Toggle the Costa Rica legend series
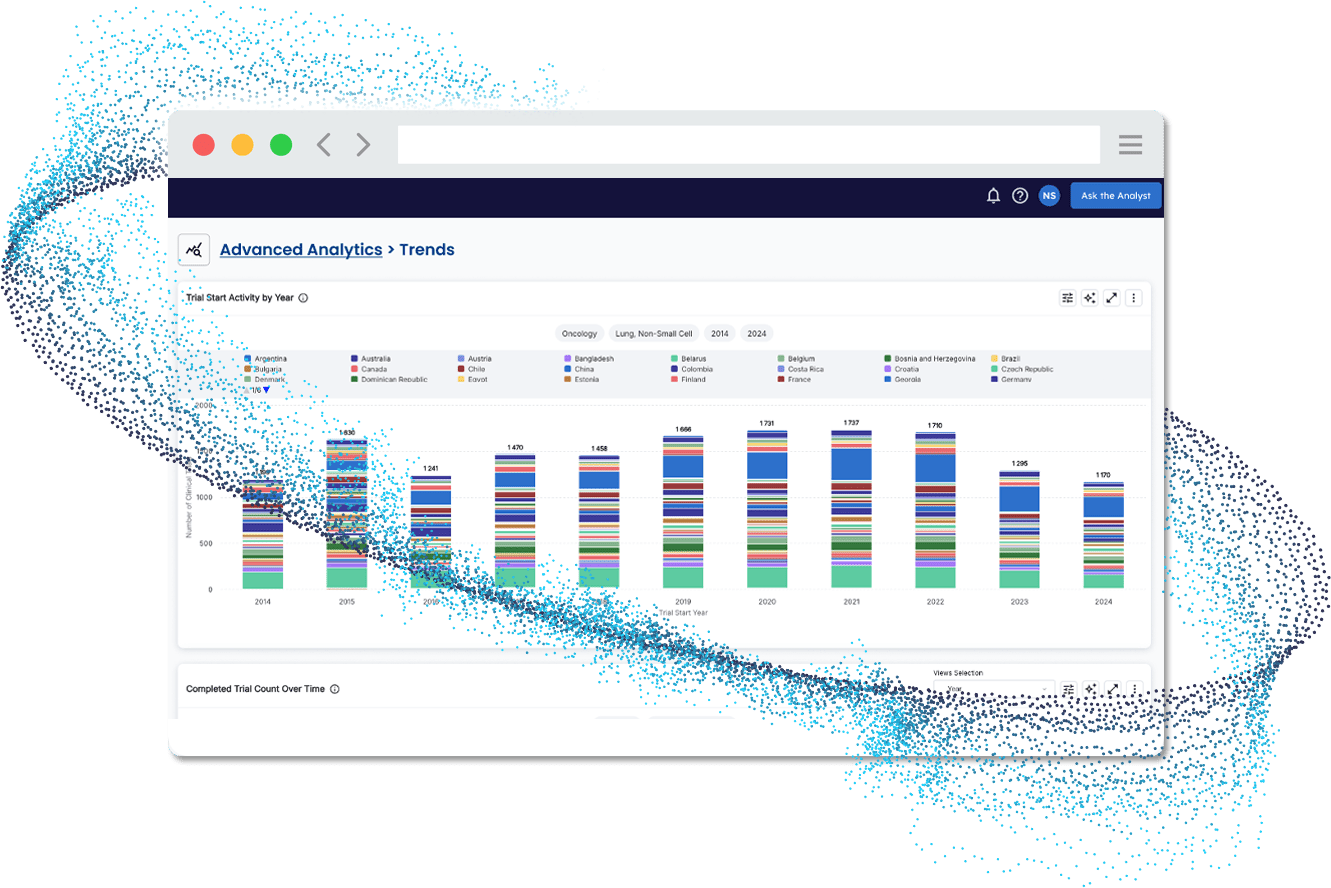 pyautogui.click(x=800, y=369)
